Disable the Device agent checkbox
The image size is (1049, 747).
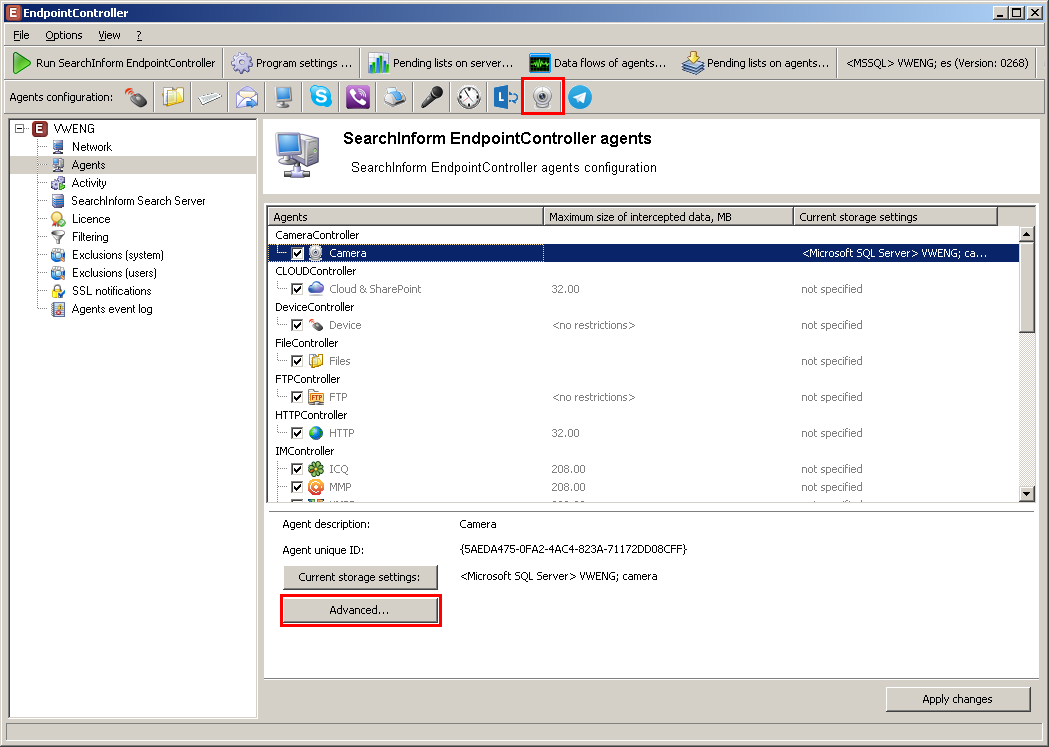297,326
